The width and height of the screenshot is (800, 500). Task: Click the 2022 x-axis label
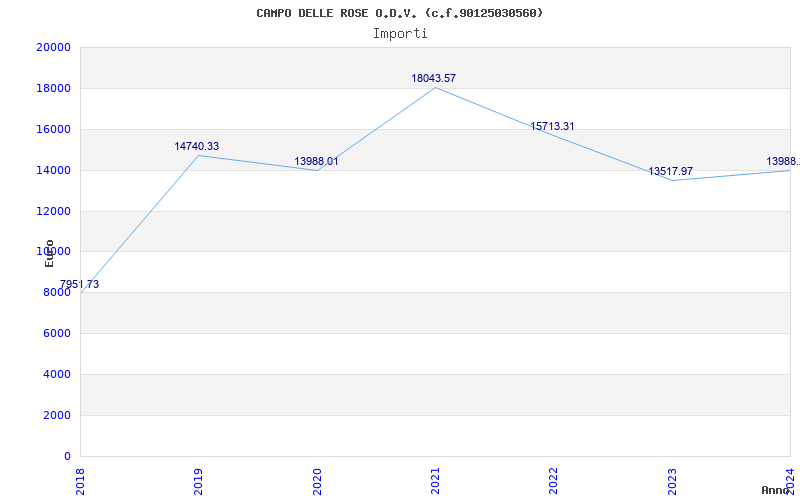(x=554, y=482)
